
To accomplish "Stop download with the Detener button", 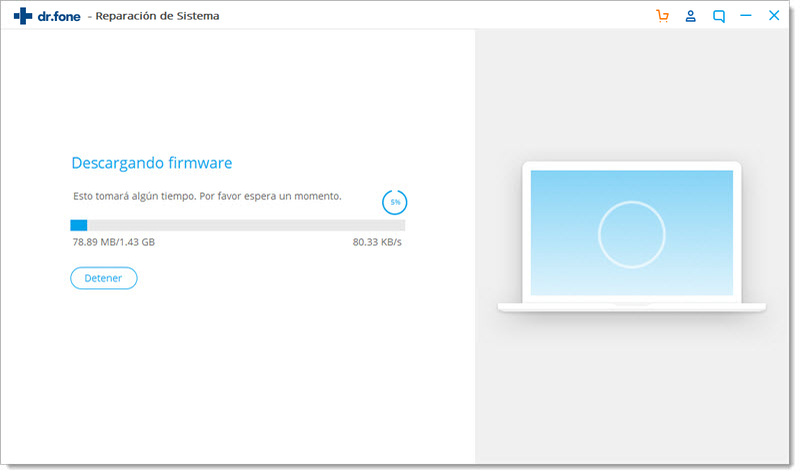I will (x=104, y=278).
